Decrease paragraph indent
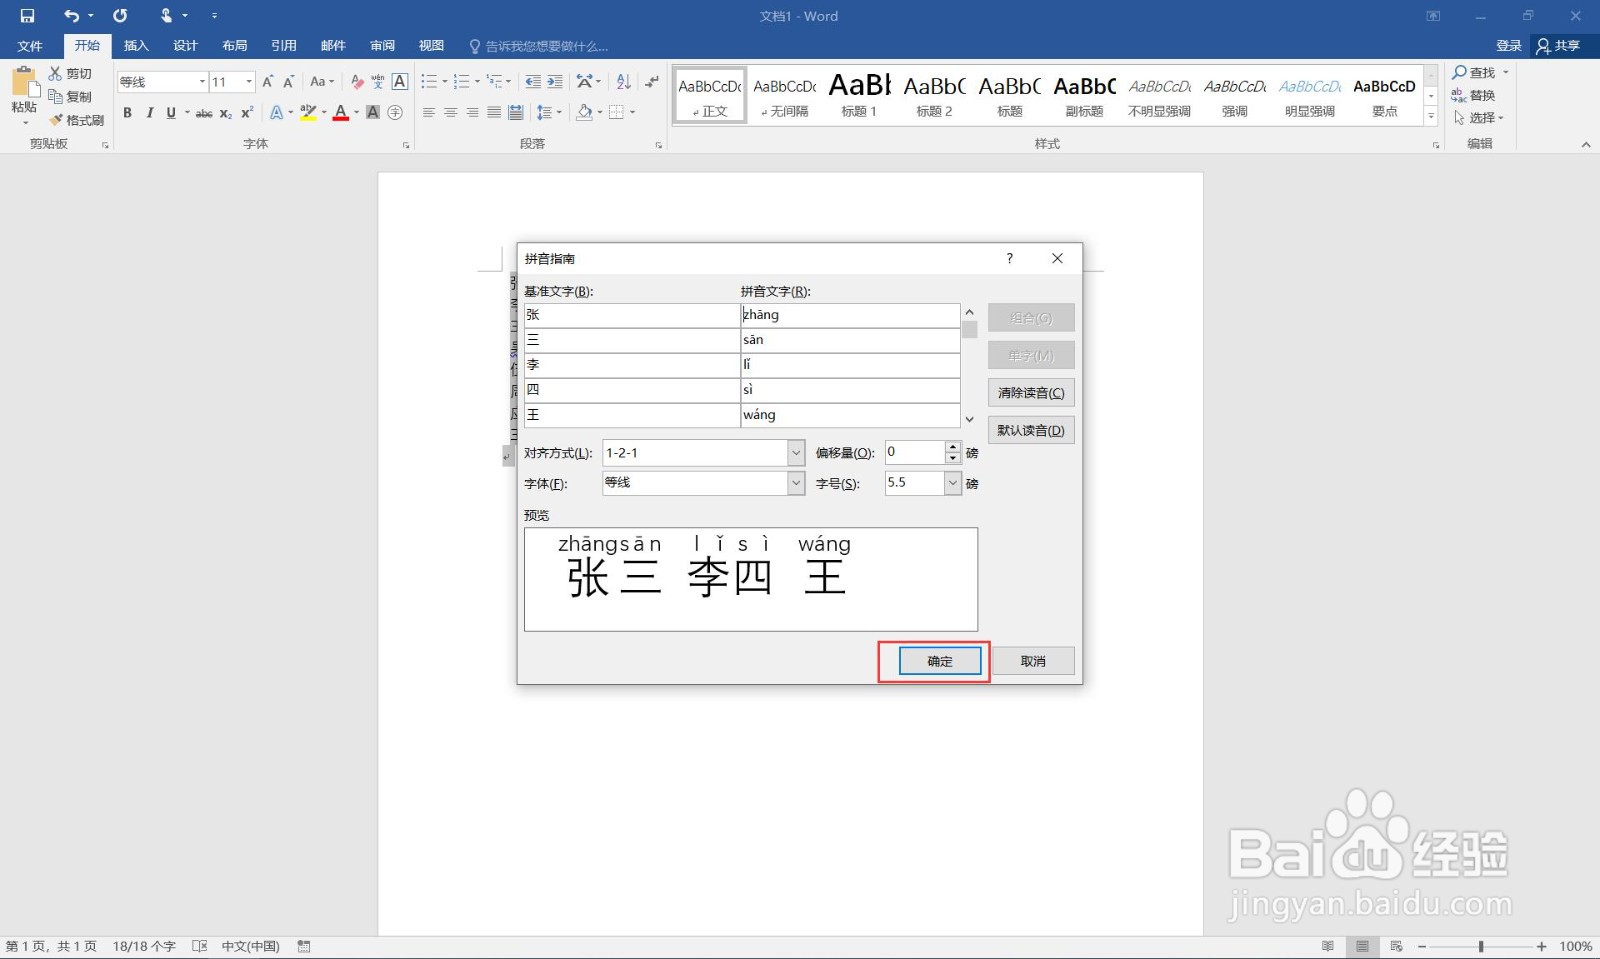This screenshot has height=959, width=1600. tap(533, 82)
